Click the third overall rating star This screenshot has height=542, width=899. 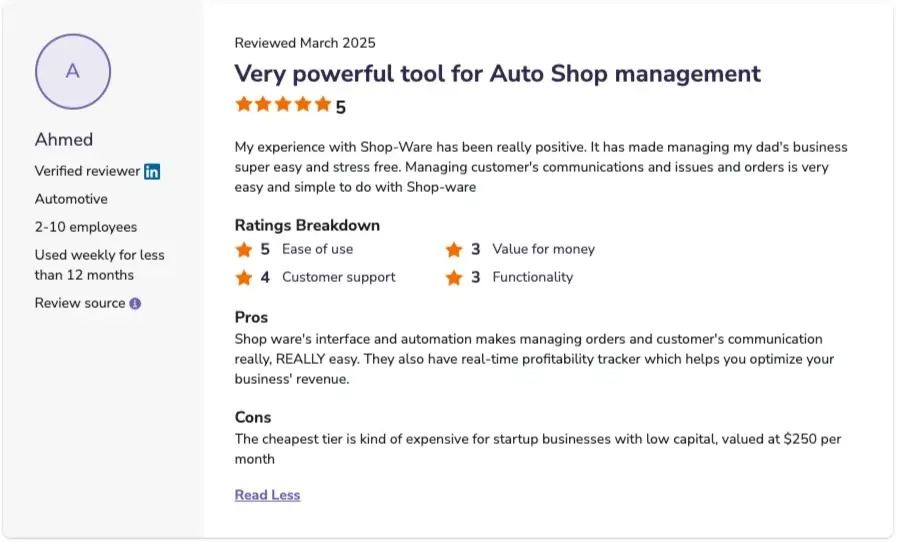283,104
